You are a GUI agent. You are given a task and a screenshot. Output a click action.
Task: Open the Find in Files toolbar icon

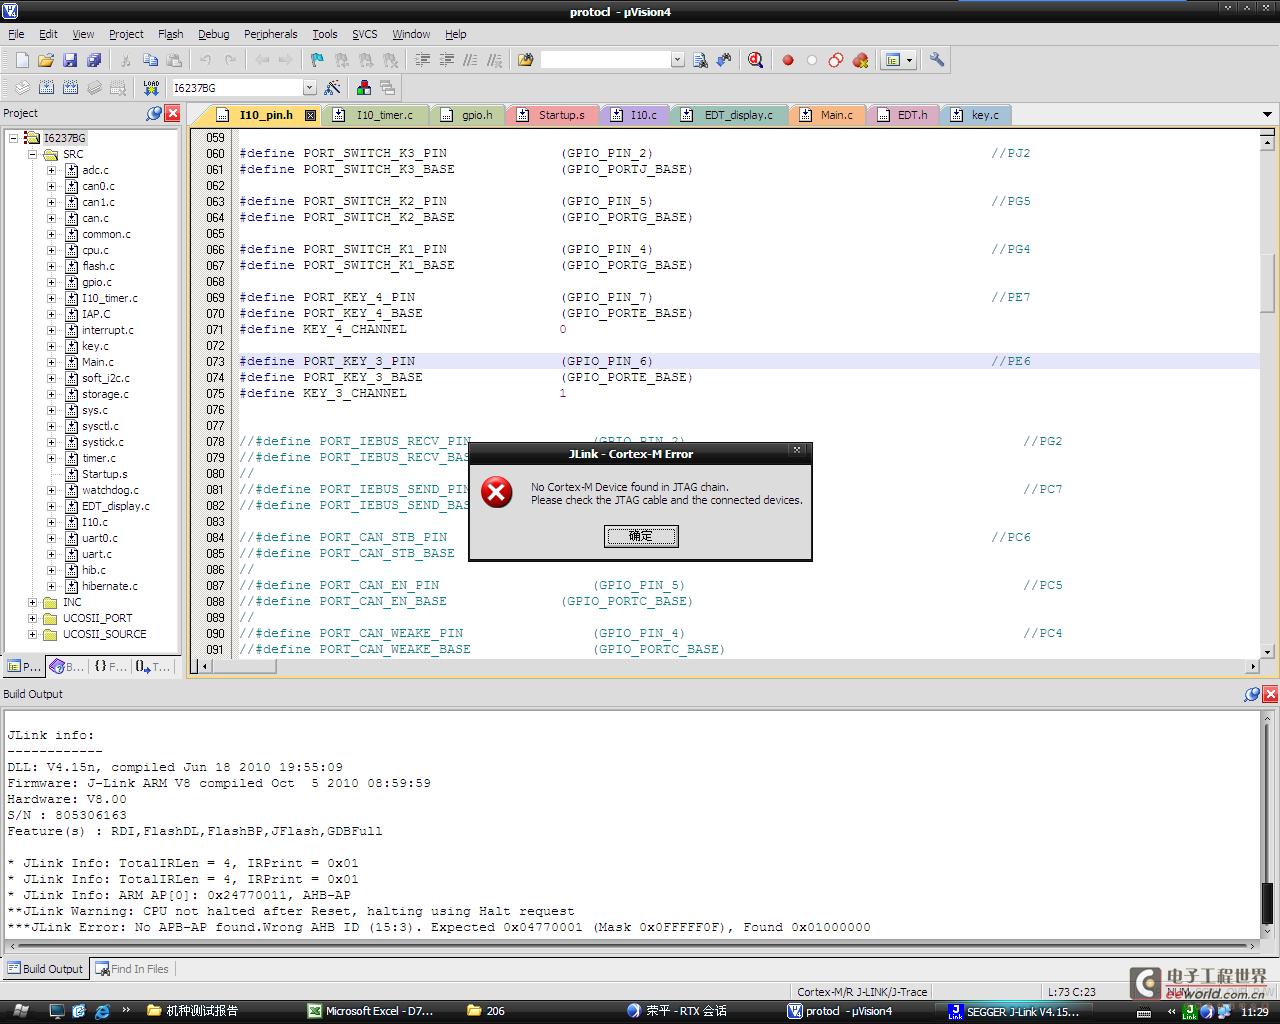[525, 60]
